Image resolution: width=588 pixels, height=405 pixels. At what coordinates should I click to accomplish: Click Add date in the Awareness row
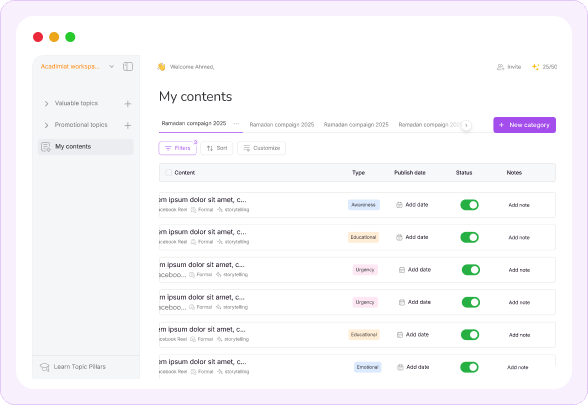[x=412, y=205]
